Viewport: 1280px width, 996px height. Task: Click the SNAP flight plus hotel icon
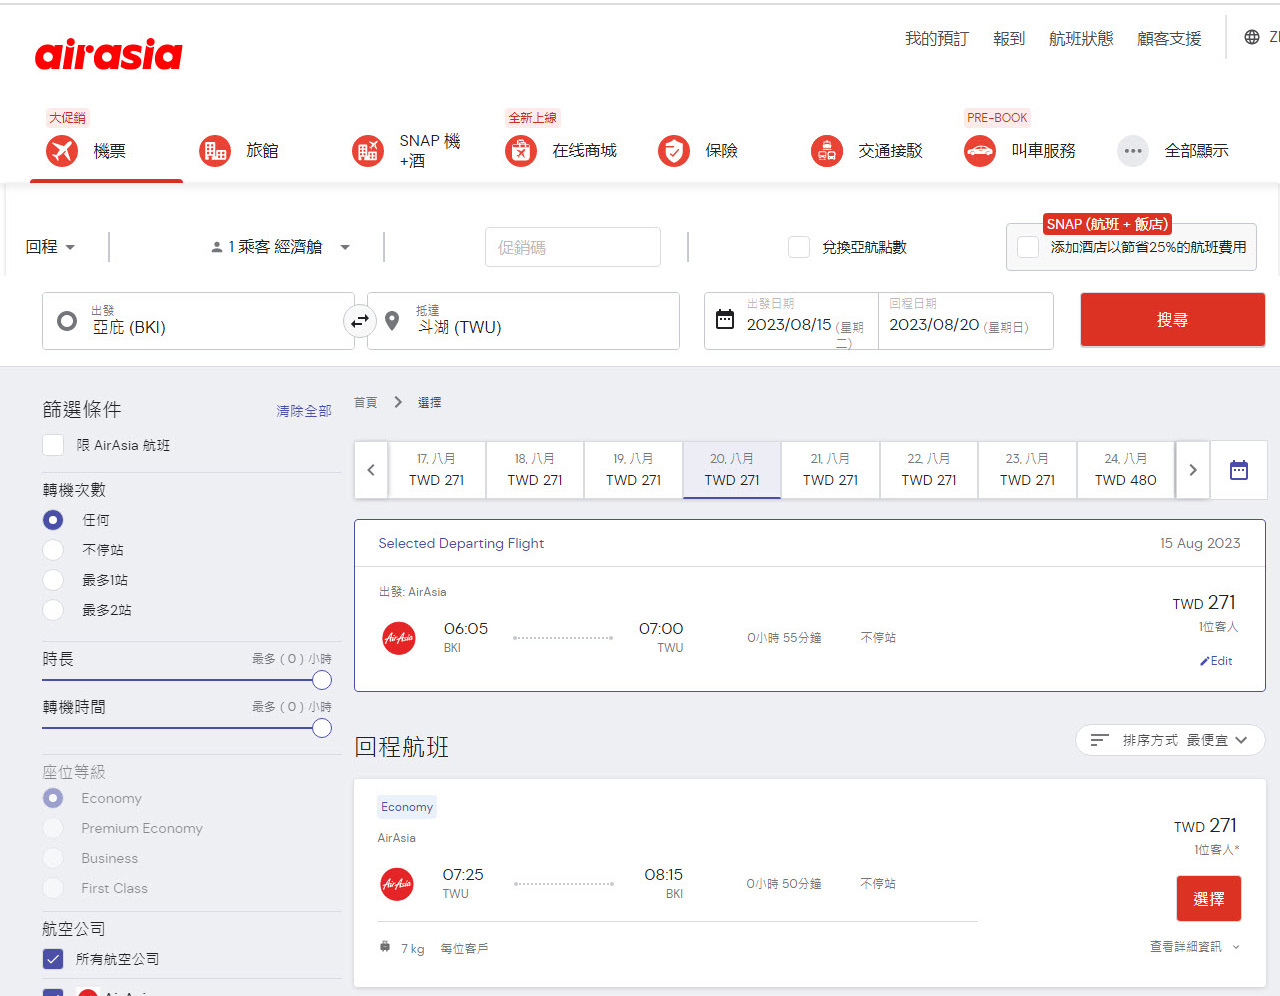click(368, 151)
